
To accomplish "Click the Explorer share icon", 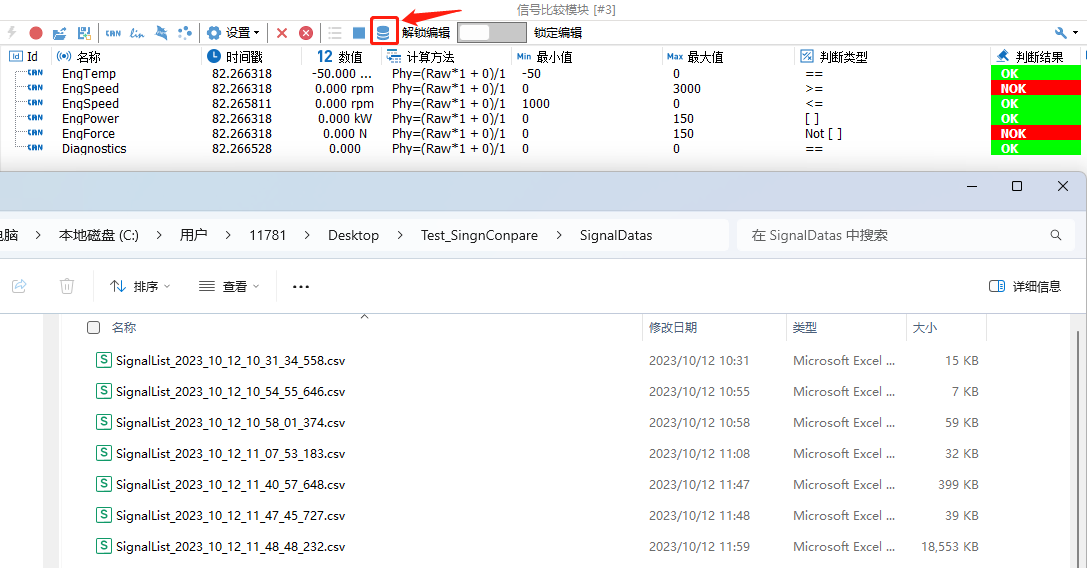I will coord(19,286).
